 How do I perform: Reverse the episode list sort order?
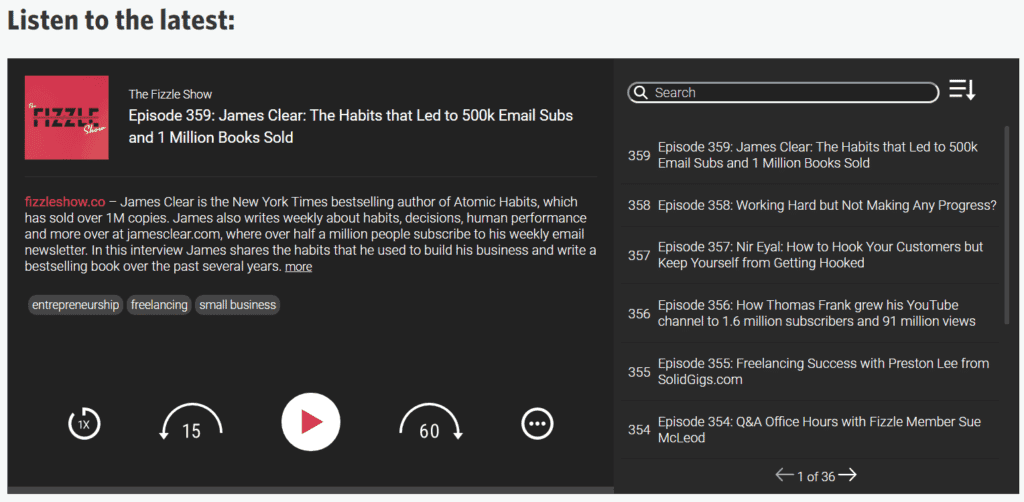click(962, 89)
